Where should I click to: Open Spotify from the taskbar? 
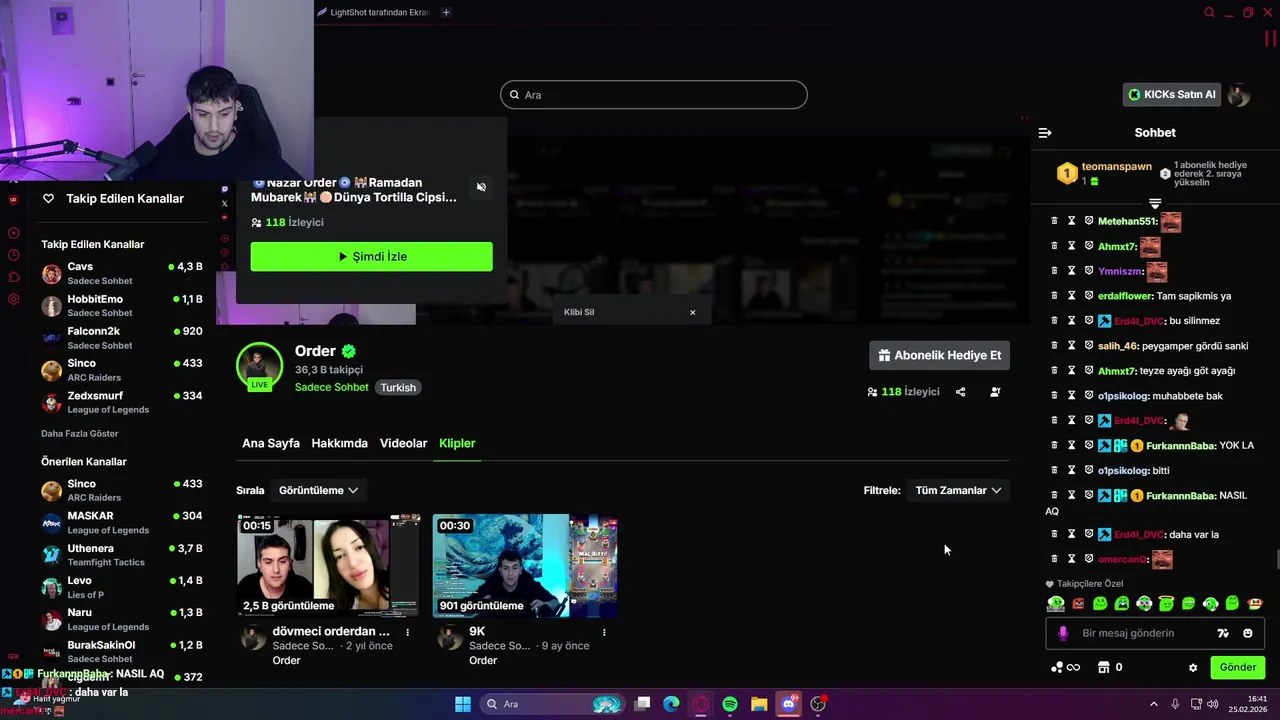click(730, 704)
